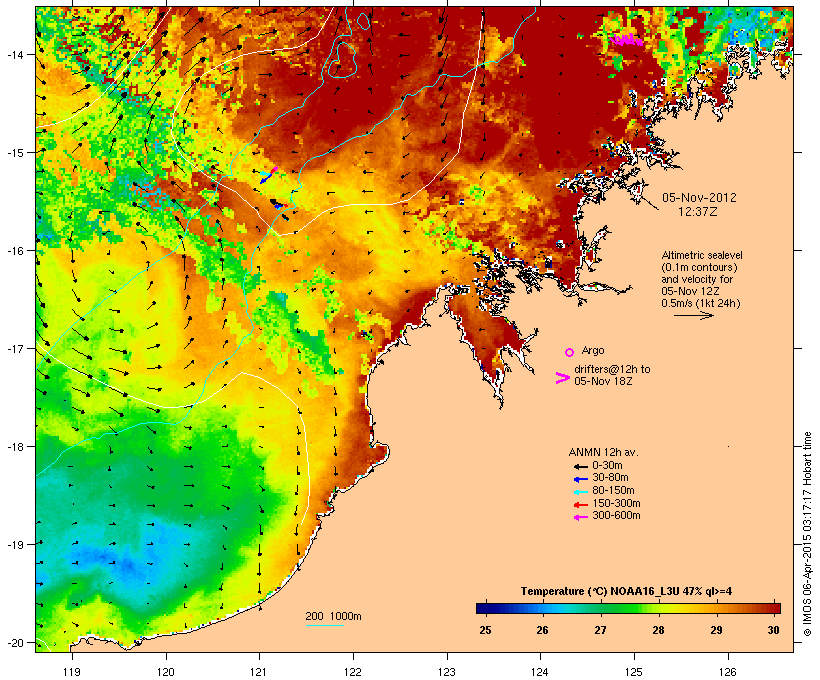This screenshot has width=820, height=680.
Task: Click the magenta drifters V symbol
Action: point(563,378)
